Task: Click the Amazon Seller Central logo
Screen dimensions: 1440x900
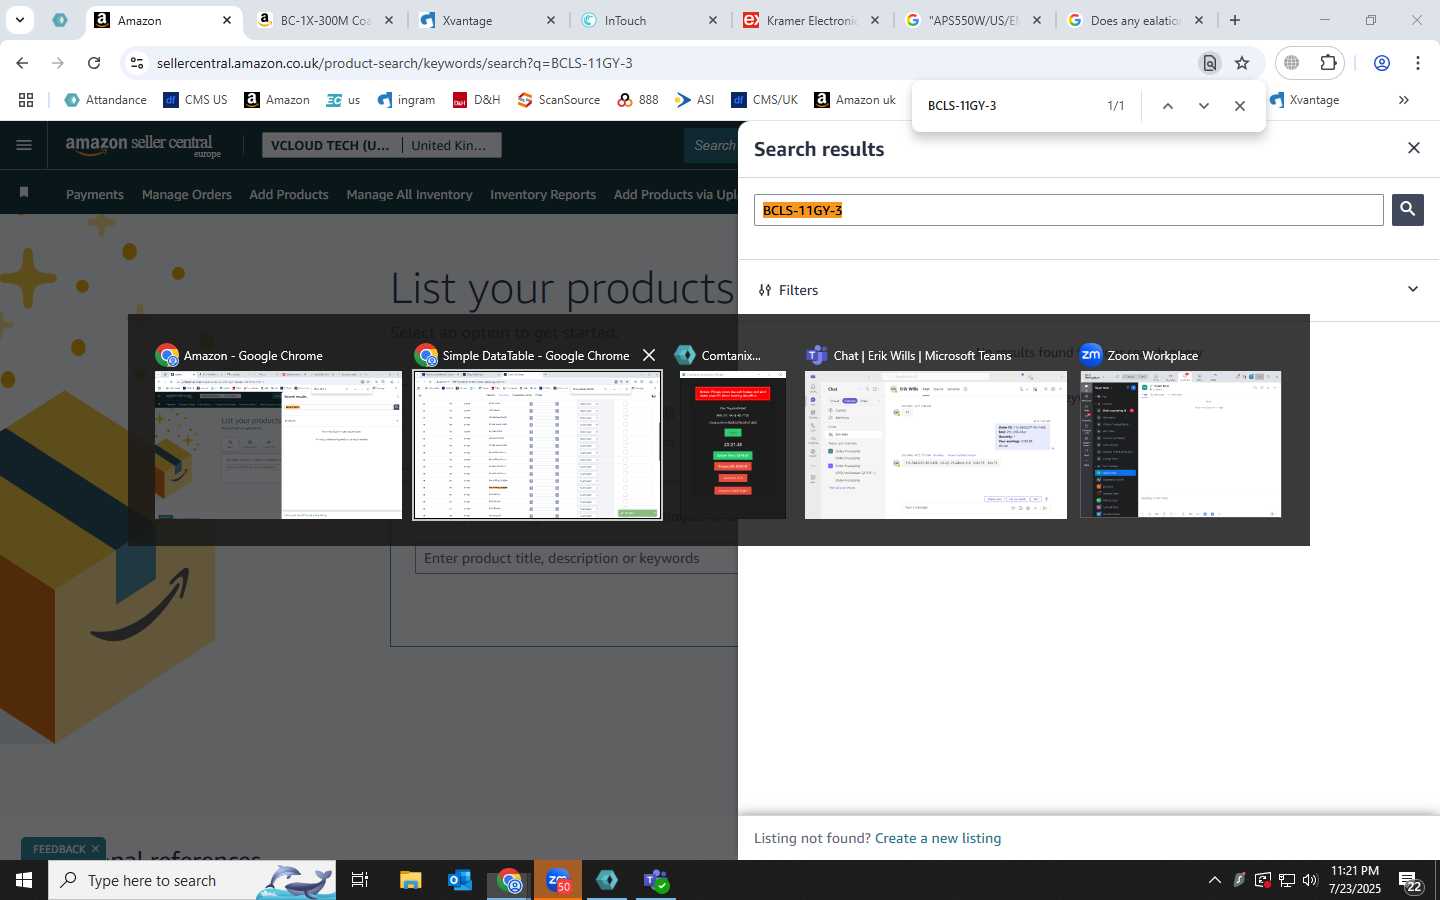Action: pos(143,146)
